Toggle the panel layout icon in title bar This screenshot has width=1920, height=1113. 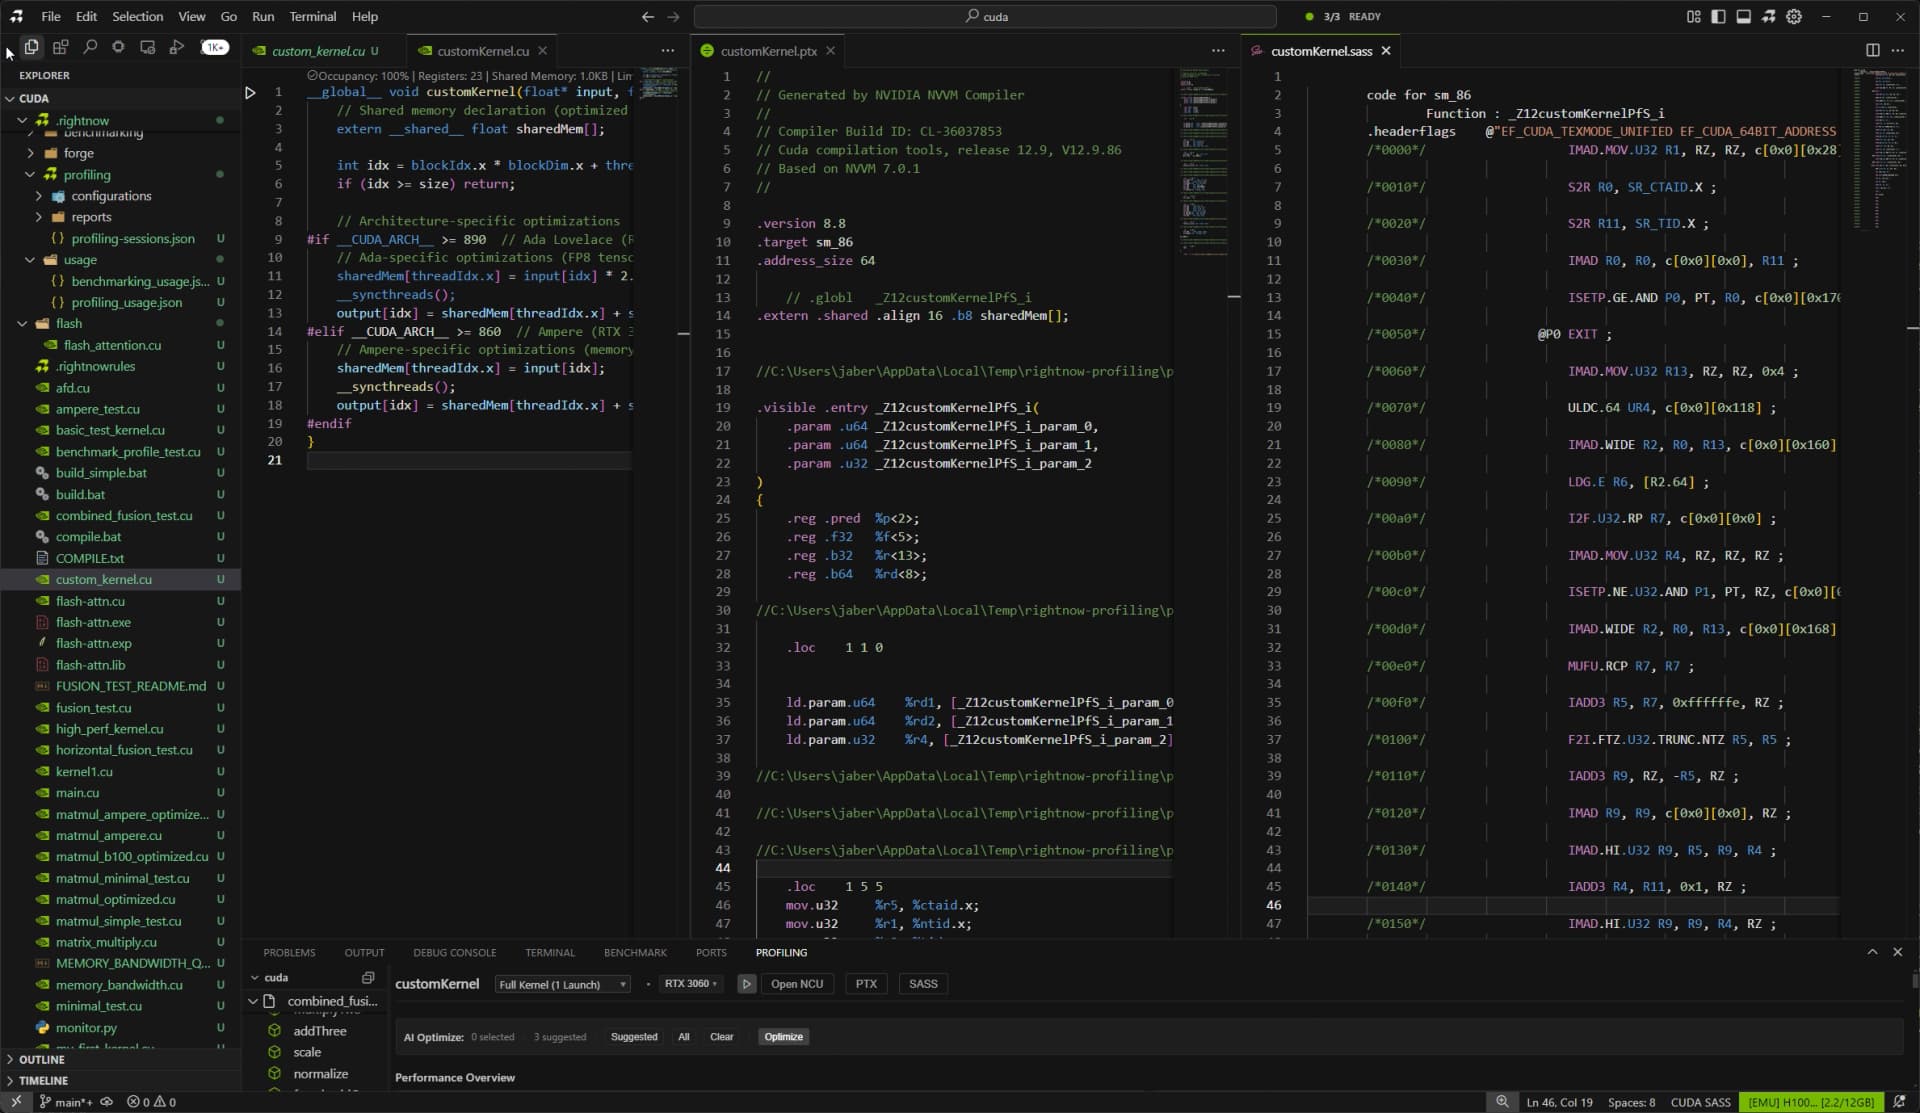[x=1744, y=16]
